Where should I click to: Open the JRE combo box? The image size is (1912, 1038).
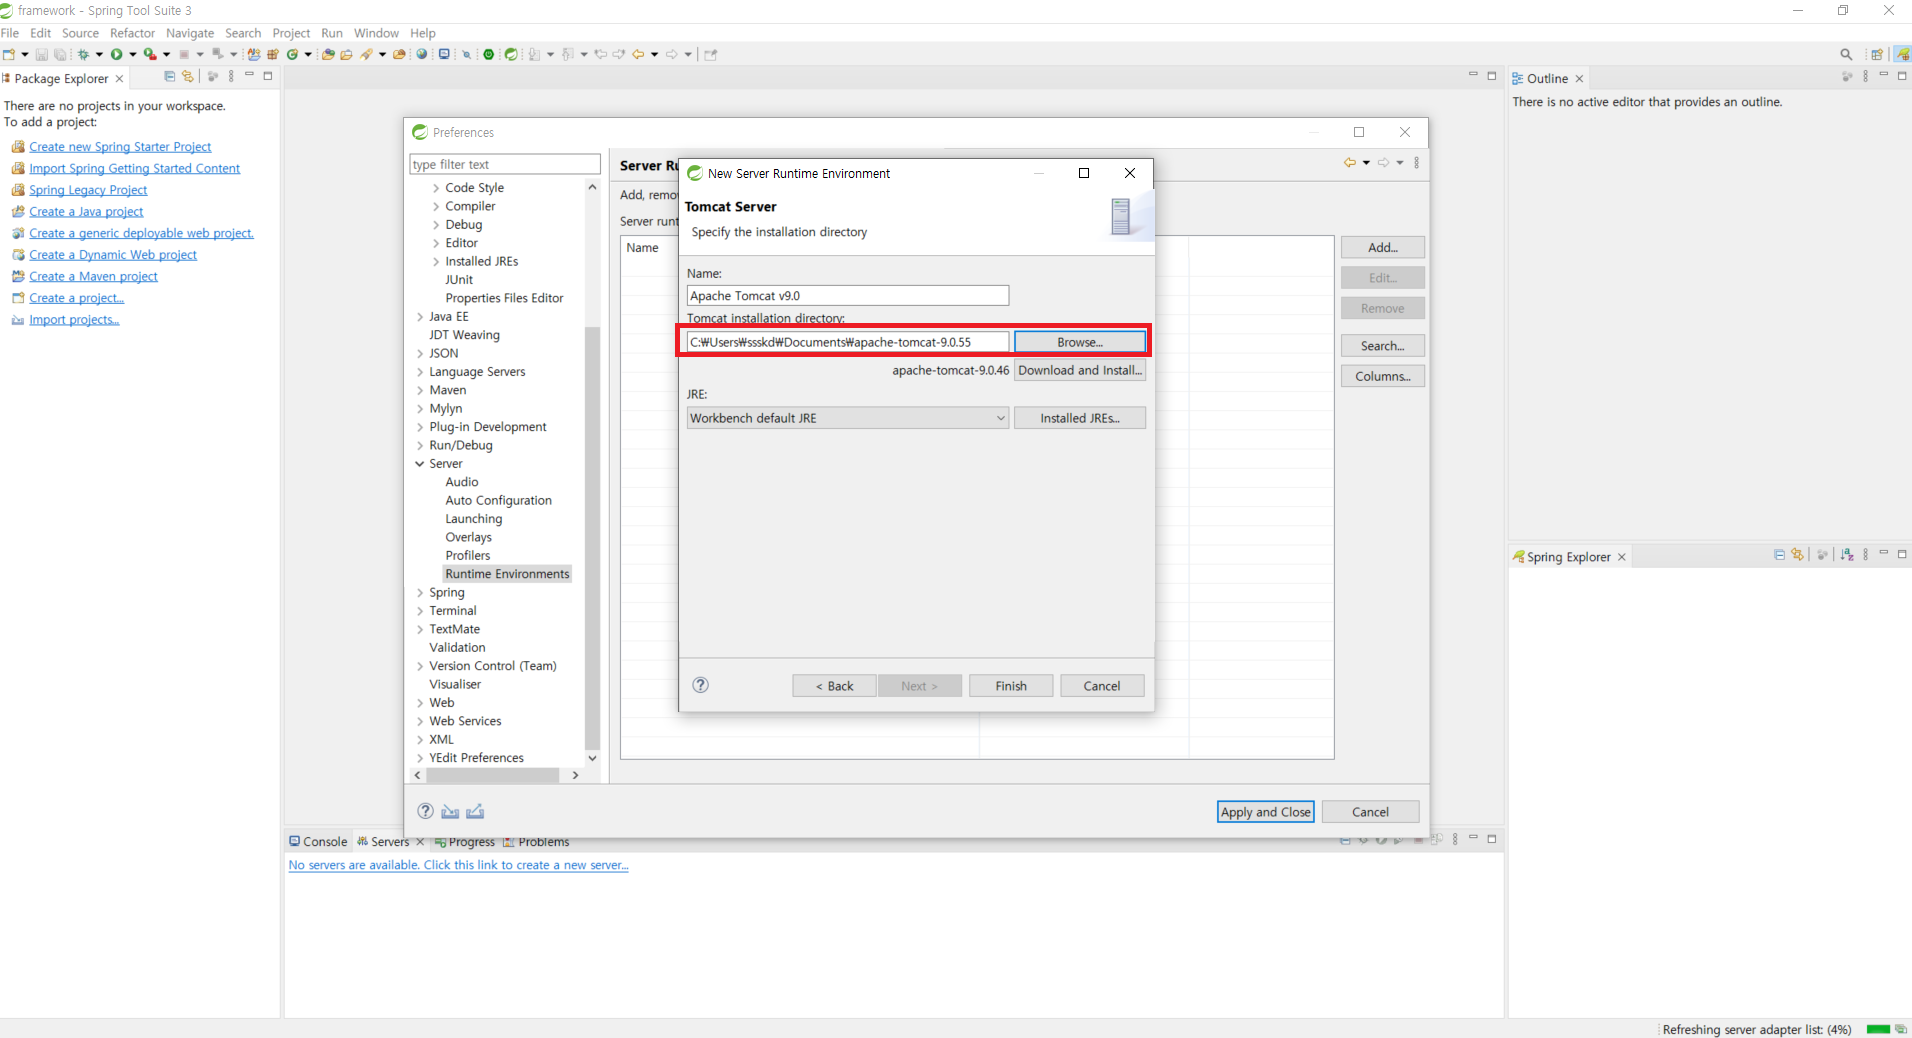pyautogui.click(x=847, y=418)
